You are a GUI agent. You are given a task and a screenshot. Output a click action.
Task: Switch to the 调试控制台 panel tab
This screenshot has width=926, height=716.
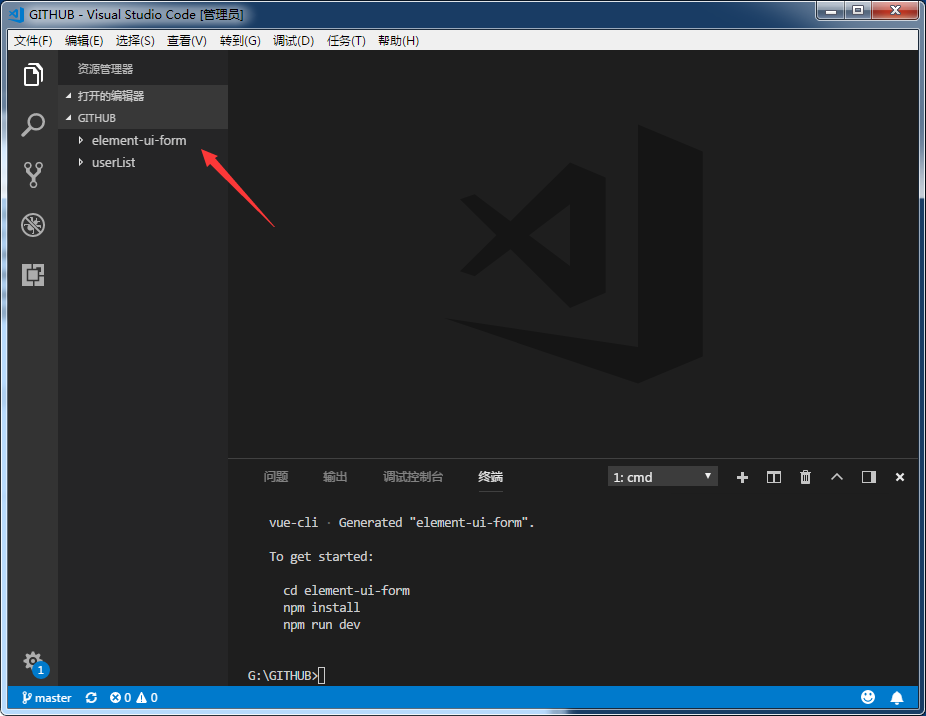[x=413, y=477]
